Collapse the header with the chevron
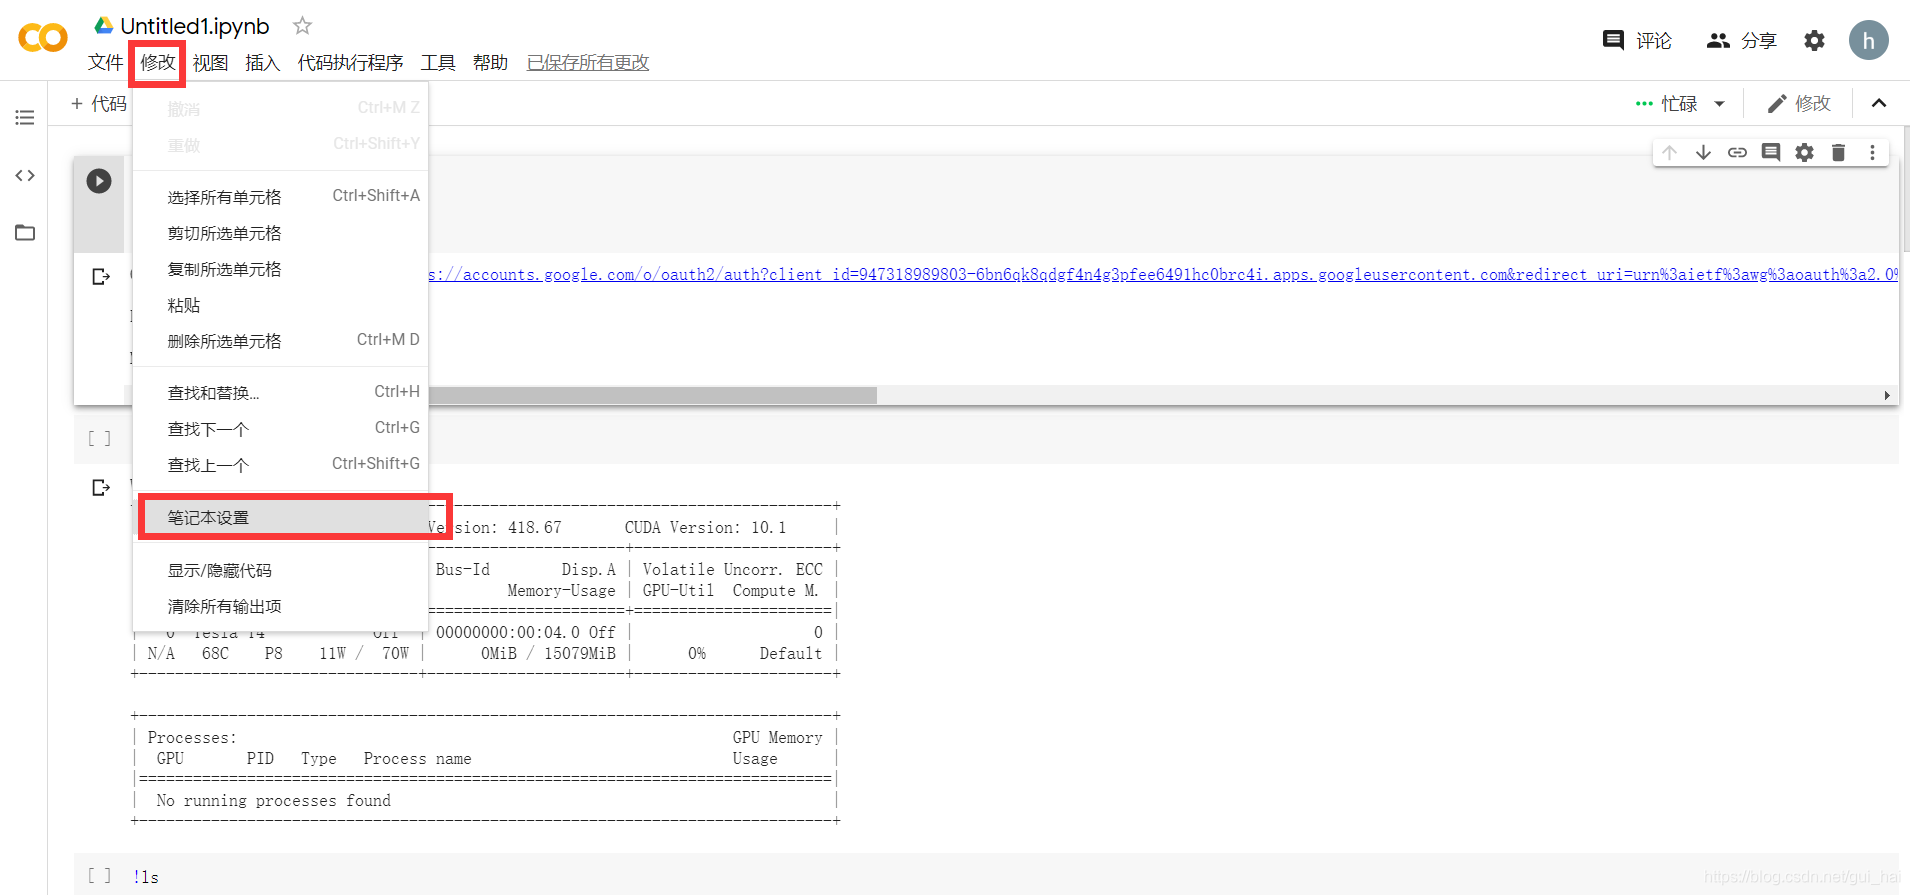The width and height of the screenshot is (1910, 895). click(x=1879, y=103)
